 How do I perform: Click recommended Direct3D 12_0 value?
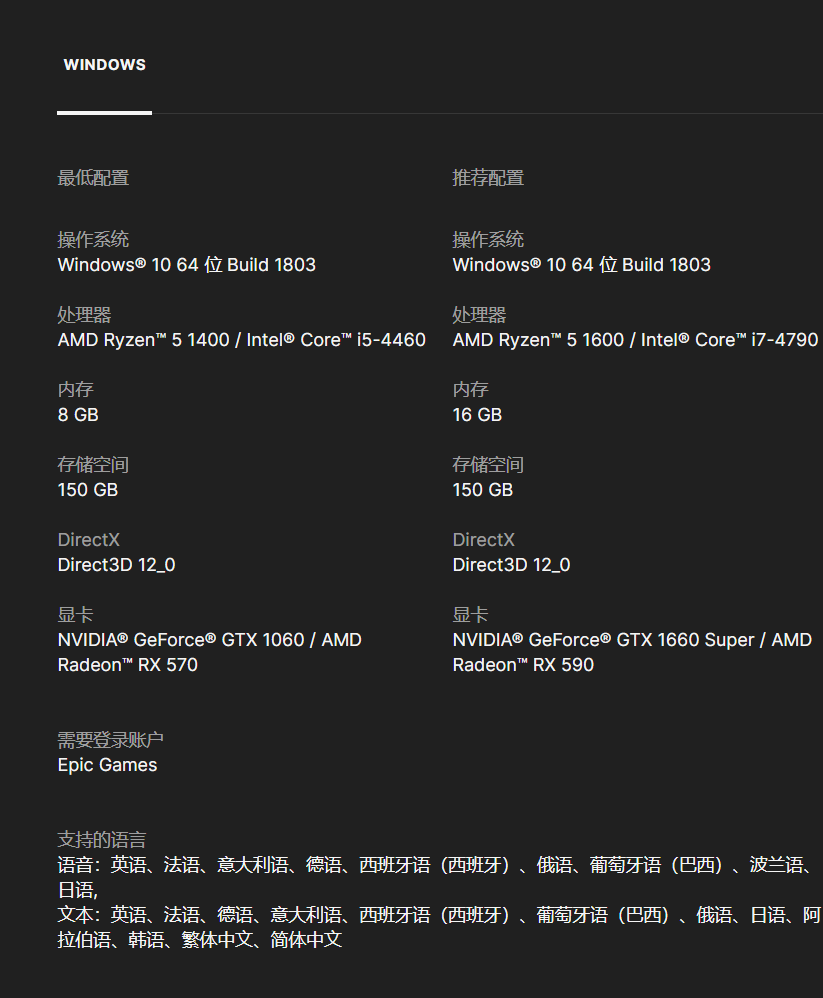[511, 565]
